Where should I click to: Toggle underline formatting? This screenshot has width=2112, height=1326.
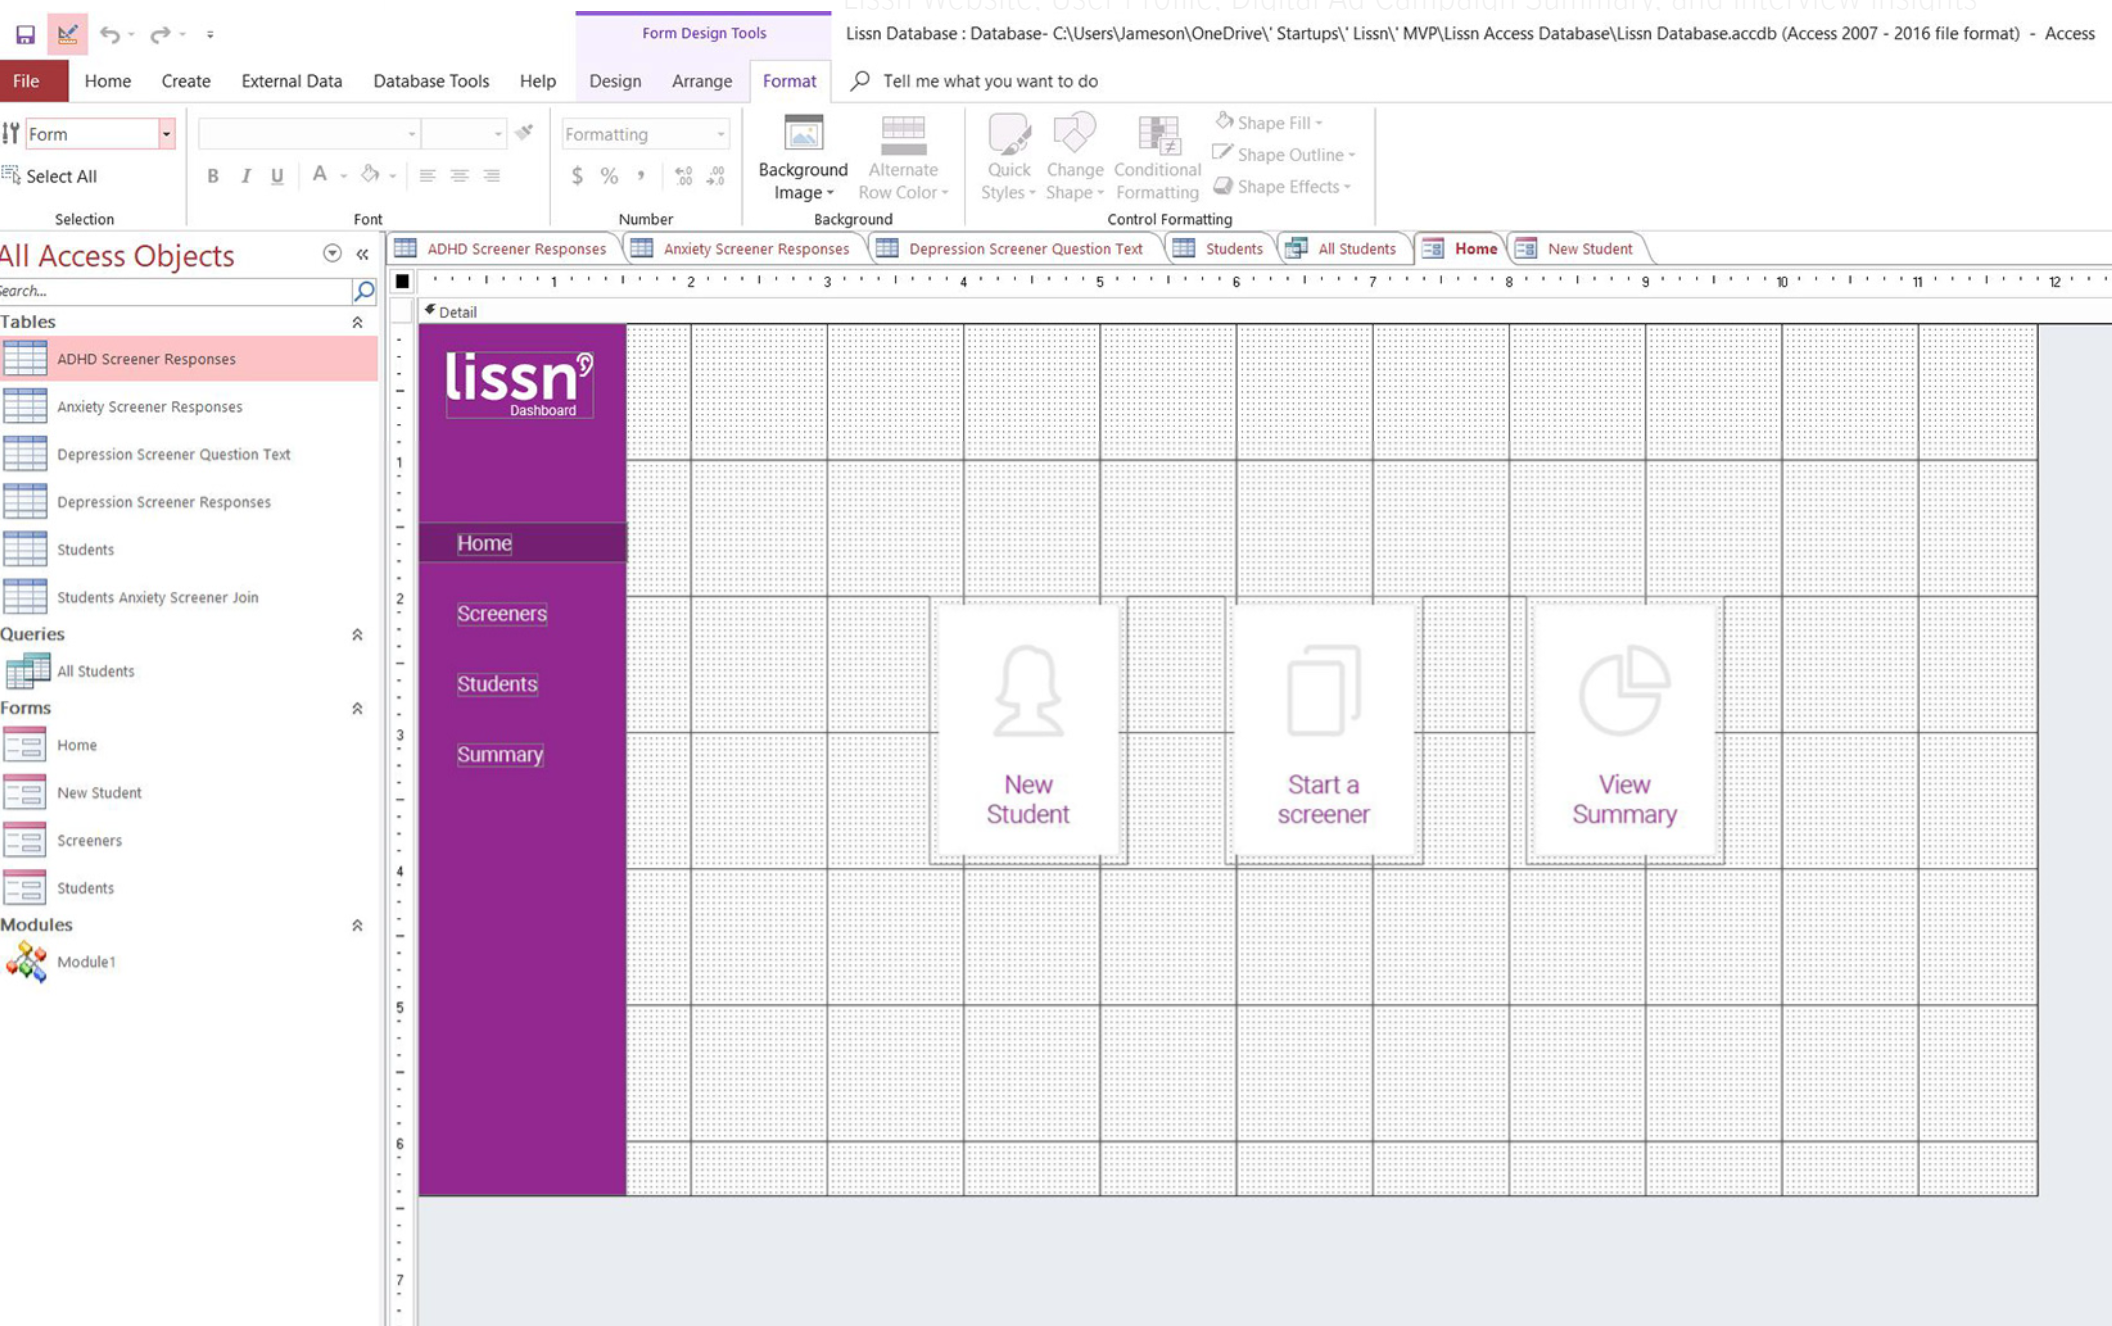pyautogui.click(x=277, y=176)
